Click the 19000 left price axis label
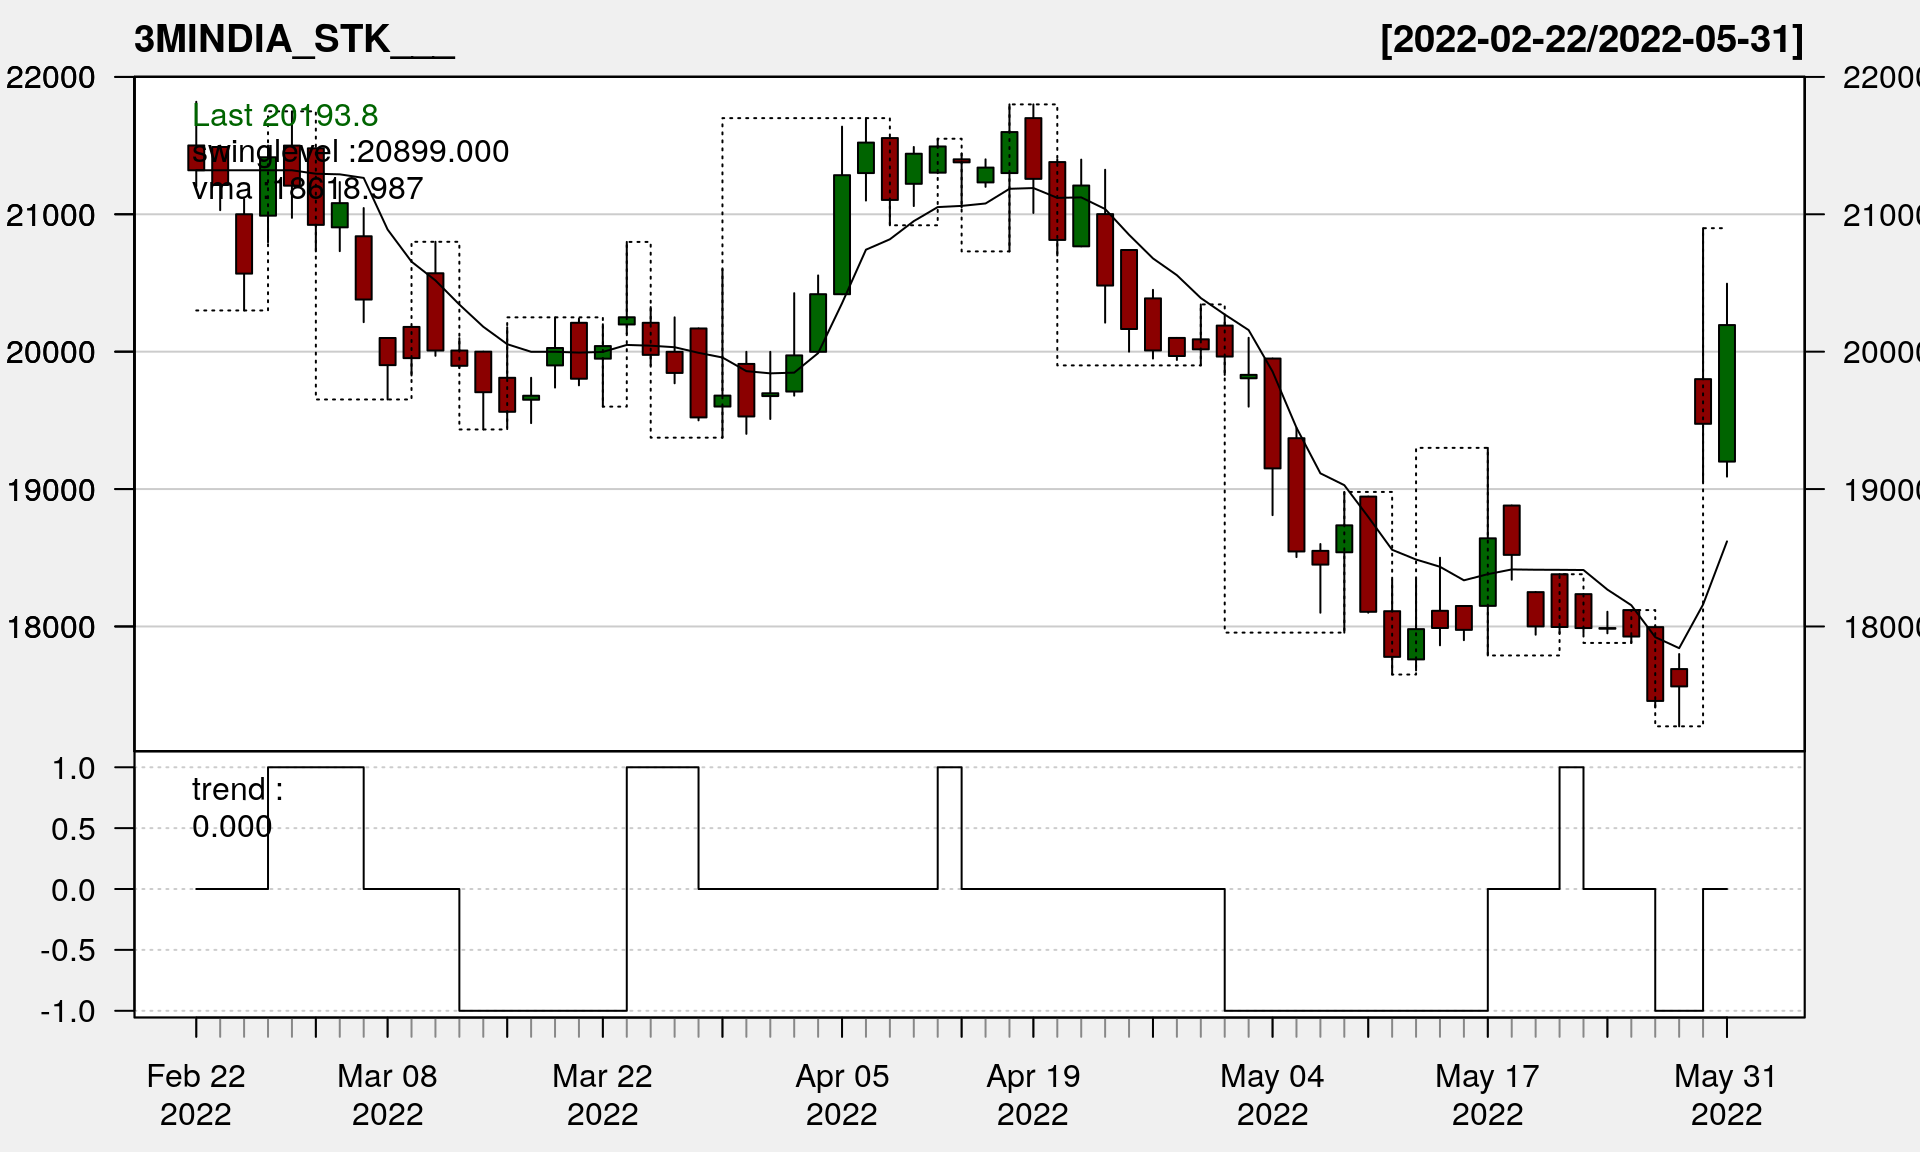 pyautogui.click(x=51, y=490)
